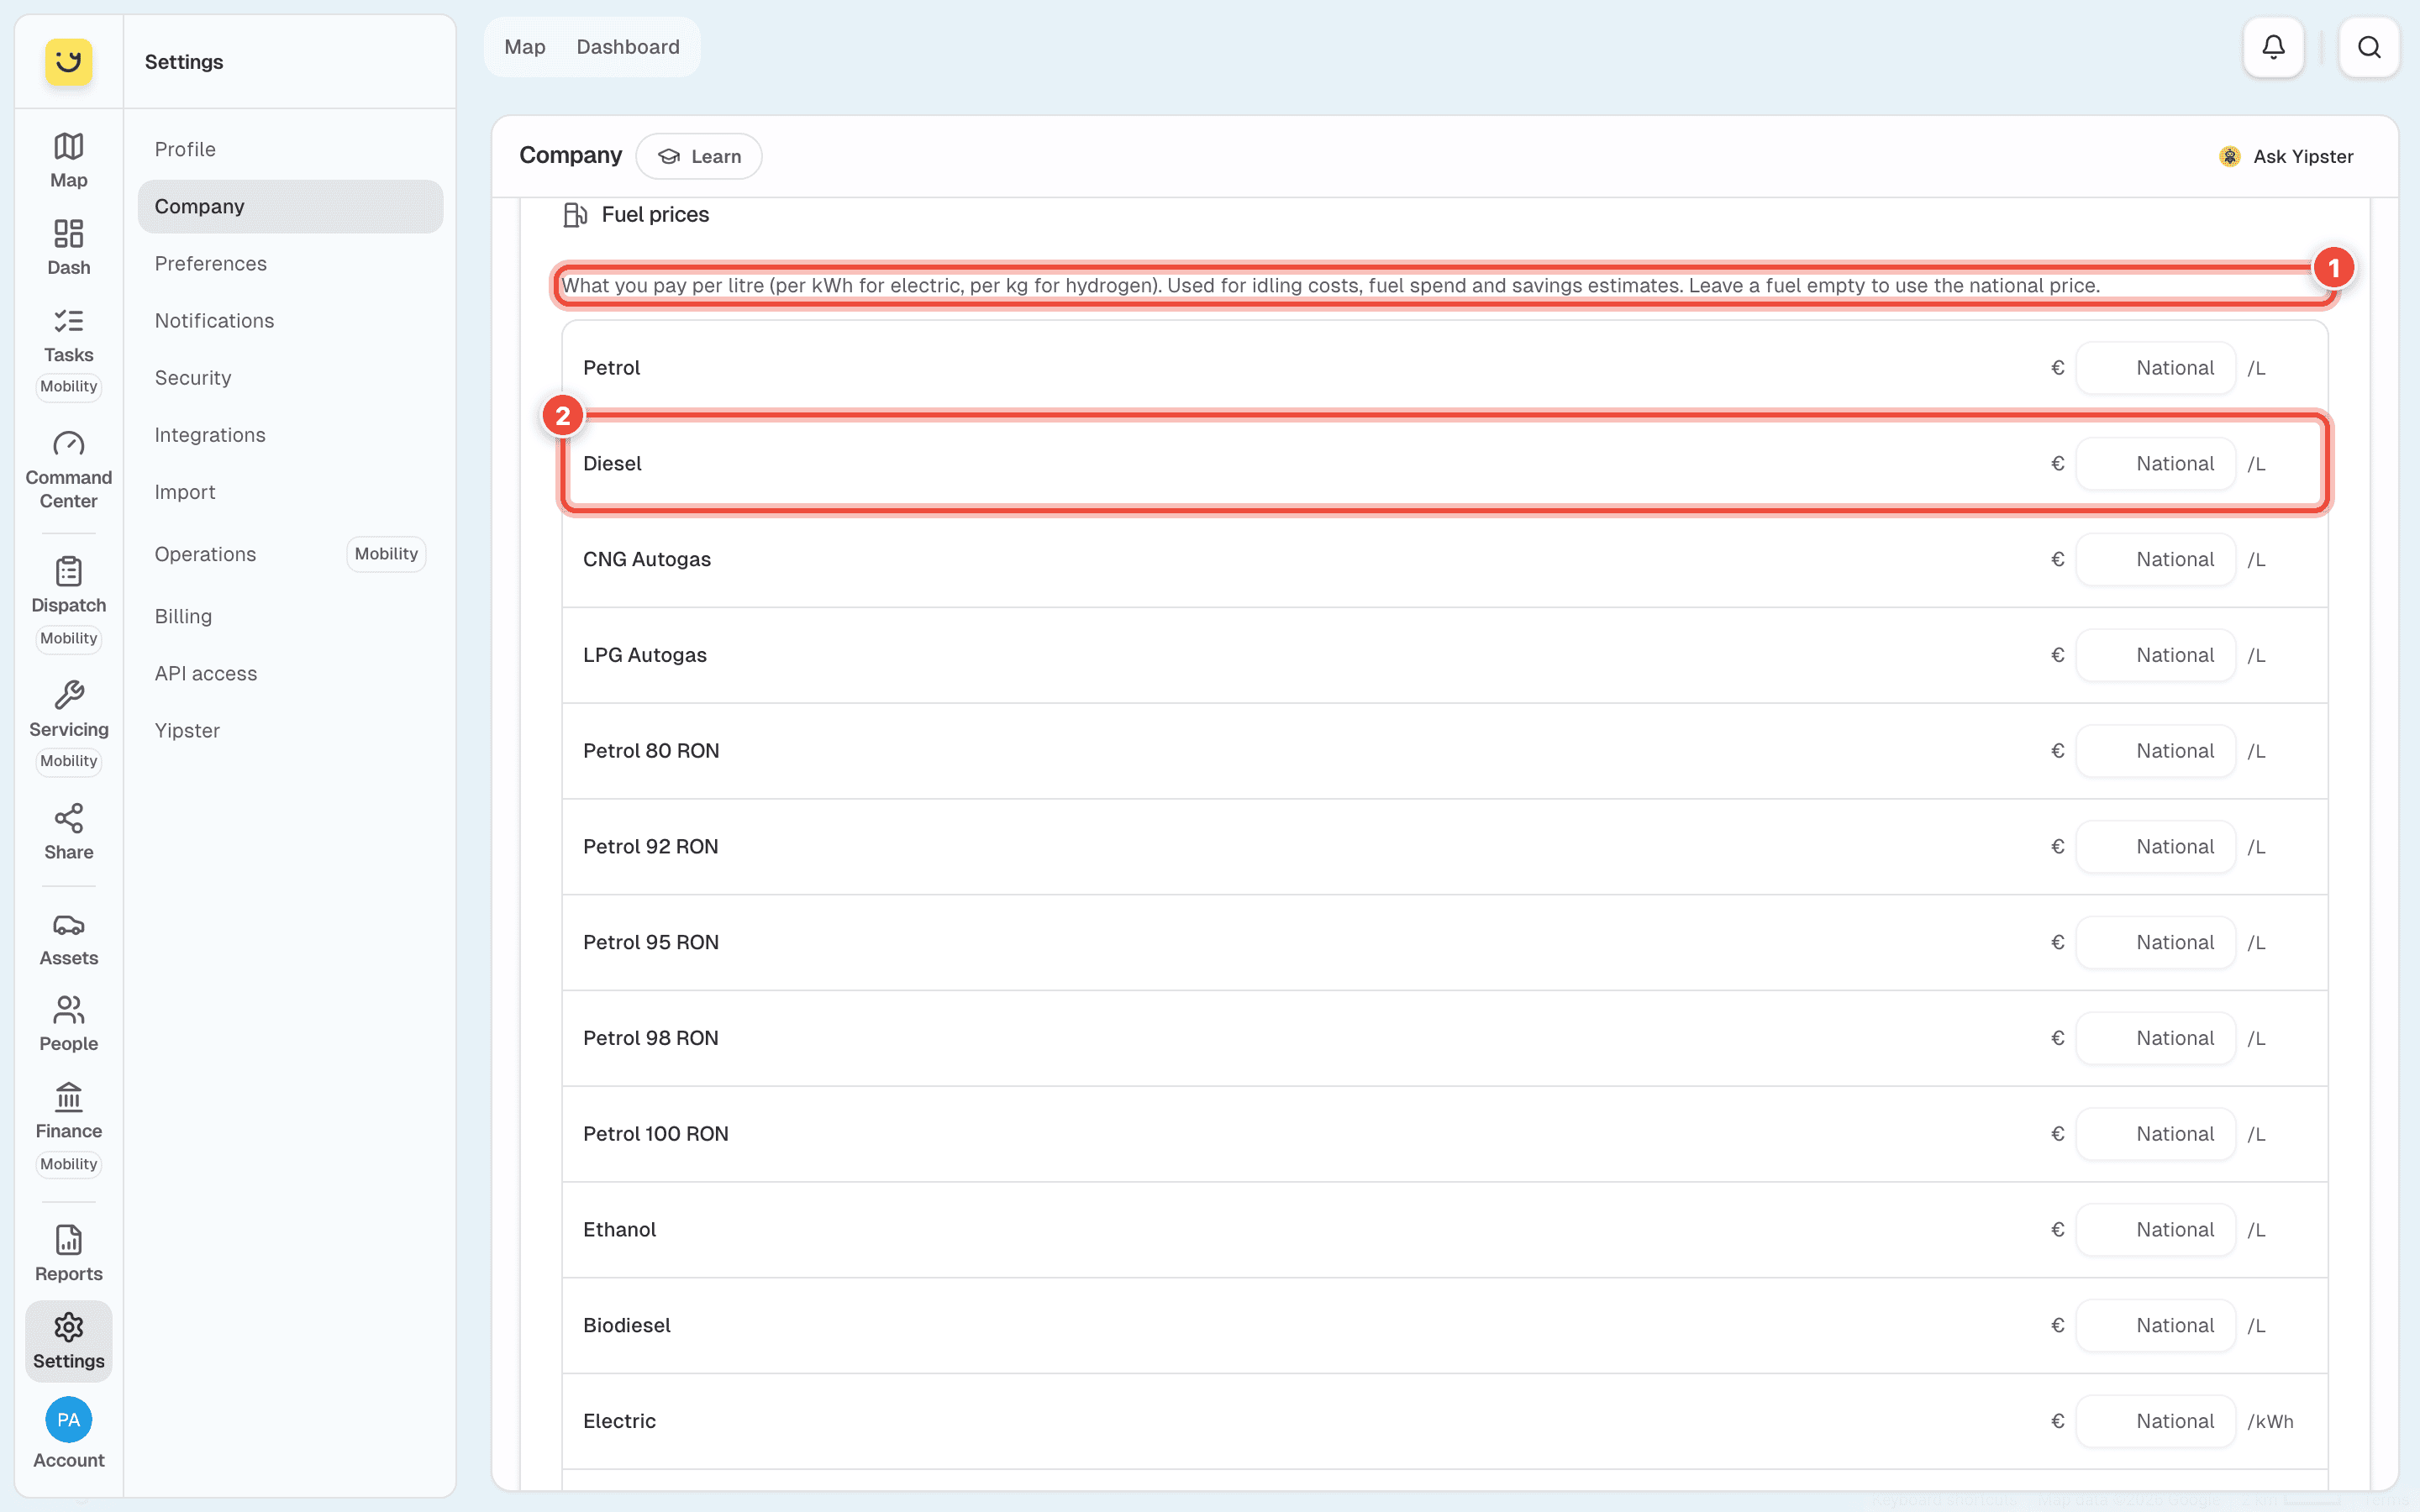The height and width of the screenshot is (1512, 2420).
Task: Open People in the left sidebar
Action: tap(68, 1024)
